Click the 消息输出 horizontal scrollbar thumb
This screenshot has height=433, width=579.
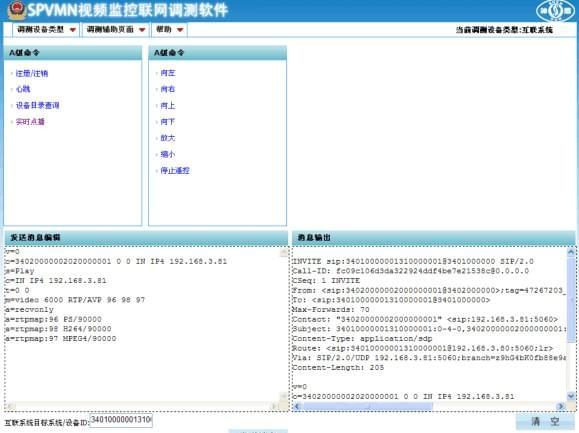[x=368, y=406]
